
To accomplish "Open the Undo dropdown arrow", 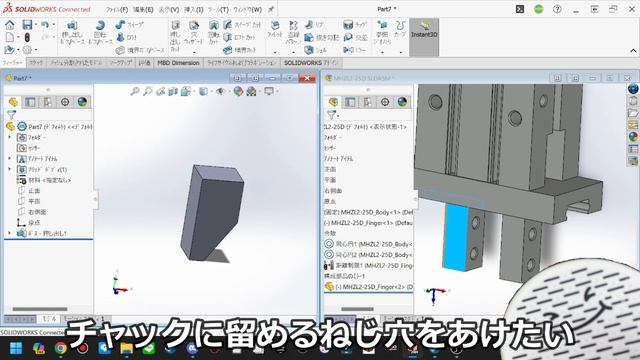I will pos(53,25).
